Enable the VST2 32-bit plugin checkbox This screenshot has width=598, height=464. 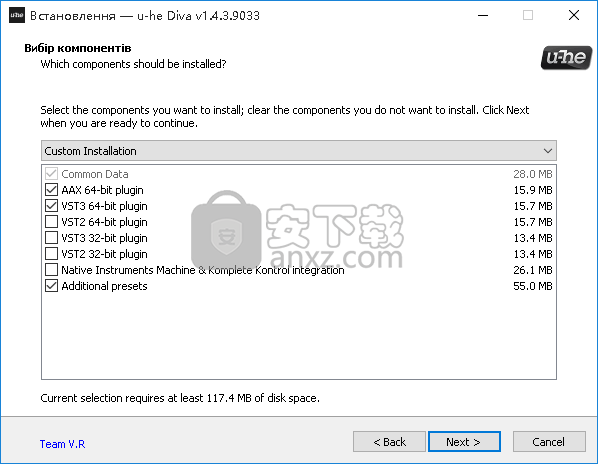click(x=51, y=254)
